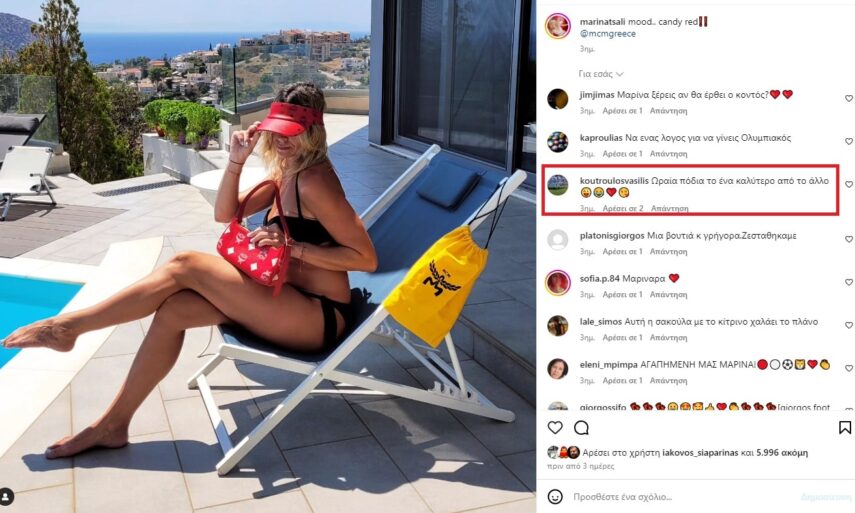This screenshot has height=513, width=855.
Task: View likes on platonisgiorgos comment
Action: [x=622, y=252]
